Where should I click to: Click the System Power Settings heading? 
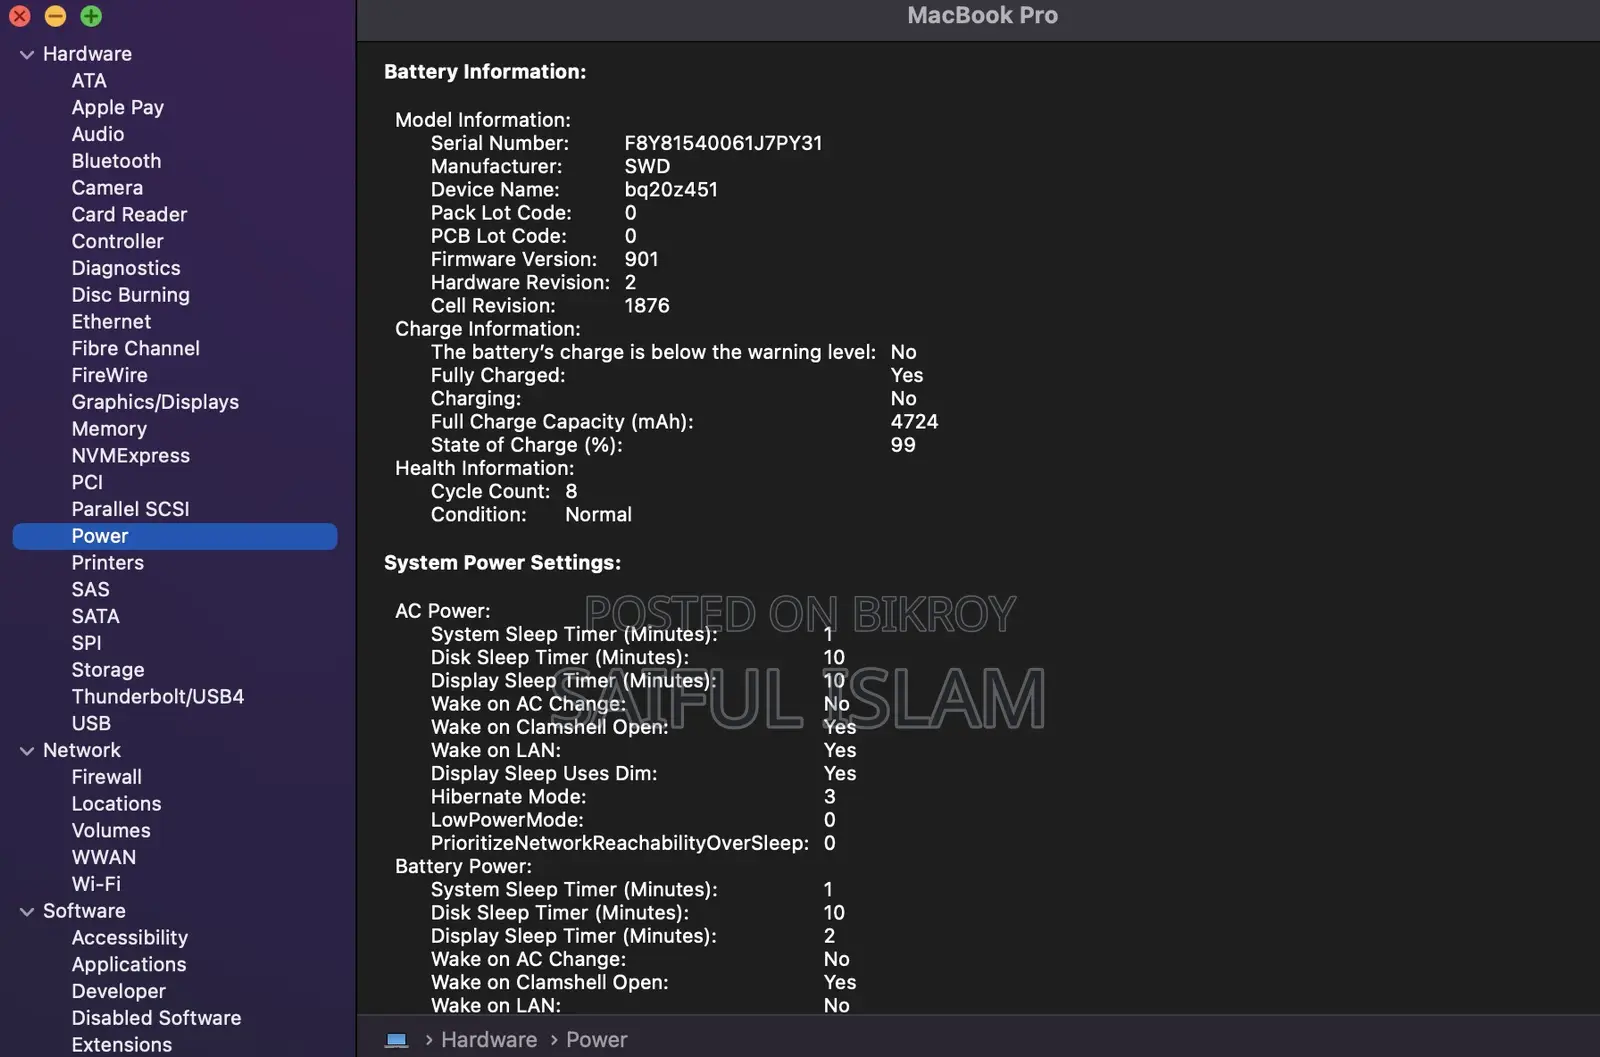pyautogui.click(x=502, y=563)
